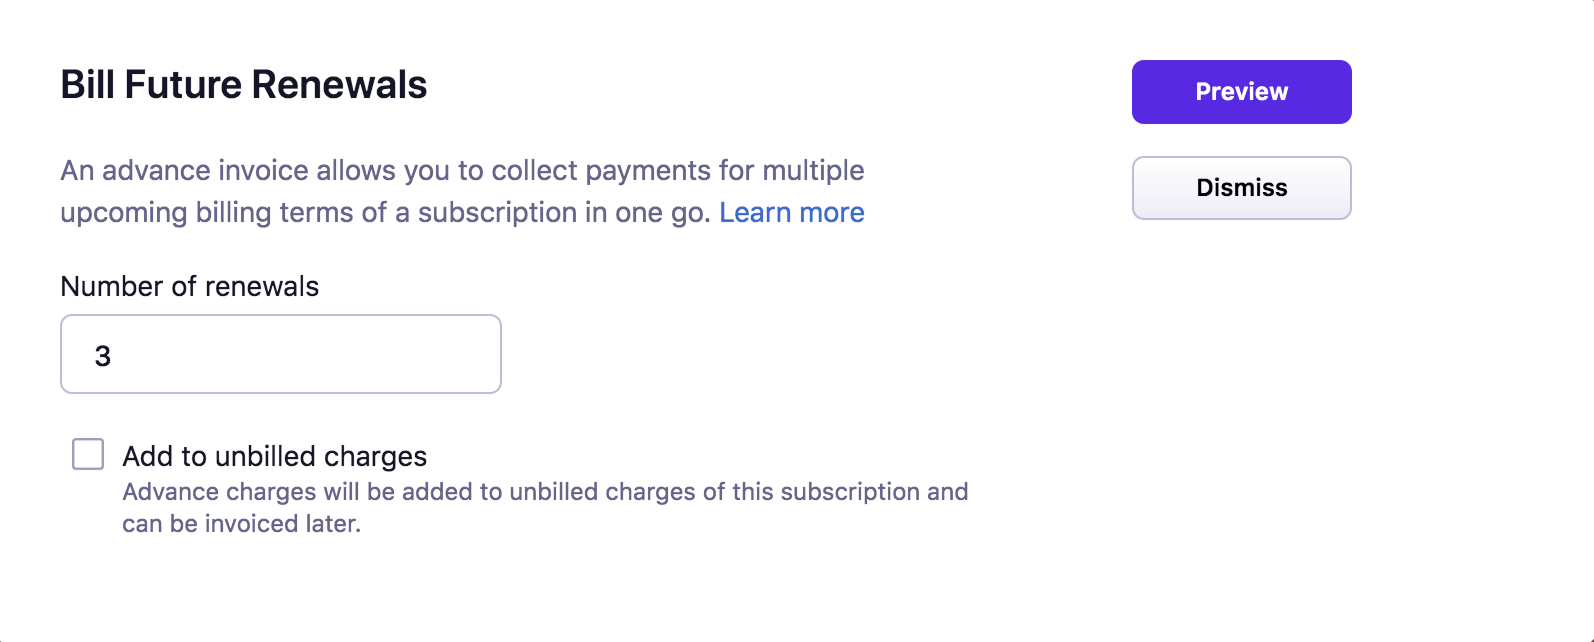The height and width of the screenshot is (642, 1594).
Task: Click the 'can be invoiced later.' text
Action: coord(241,524)
